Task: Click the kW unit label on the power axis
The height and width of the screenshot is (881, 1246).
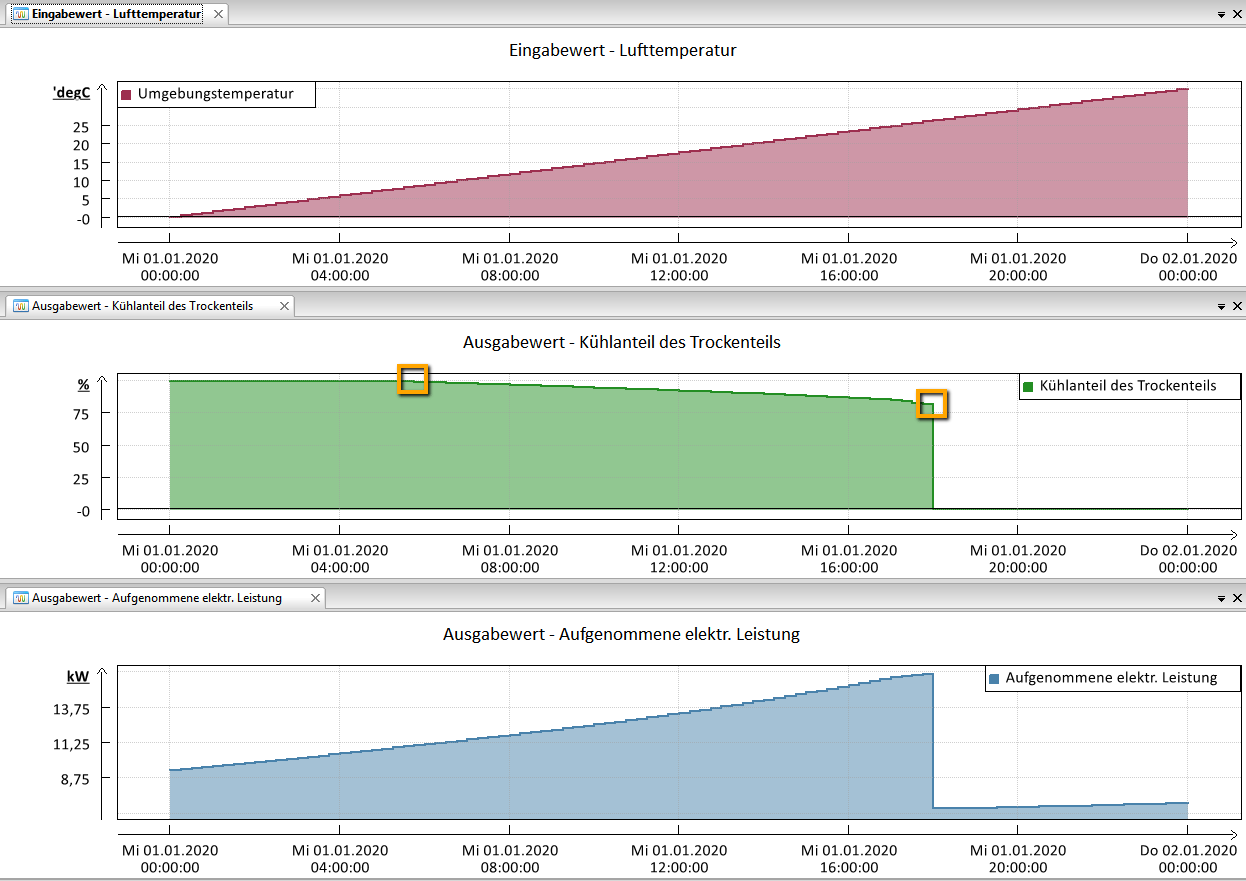Action: pos(78,677)
